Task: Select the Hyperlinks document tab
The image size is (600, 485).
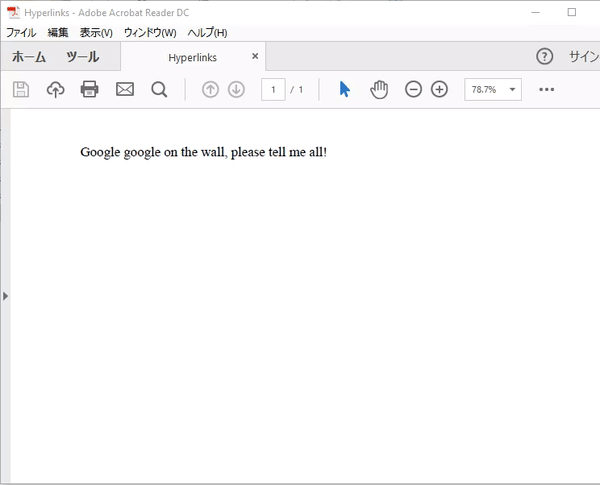Action: 192,57
